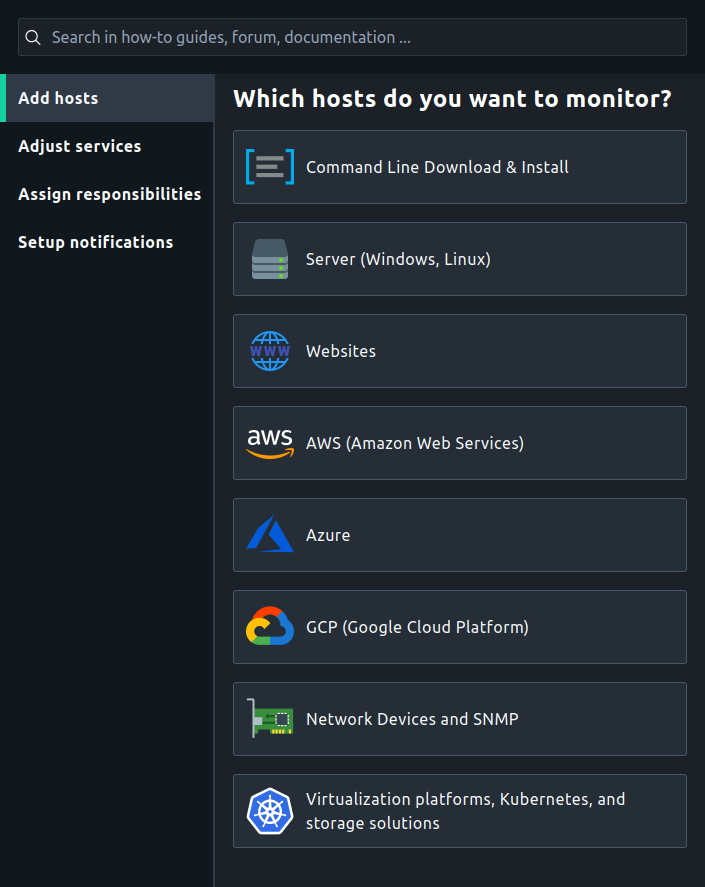The height and width of the screenshot is (887, 705).
Task: Open the Add hosts section
Action: 108,98
